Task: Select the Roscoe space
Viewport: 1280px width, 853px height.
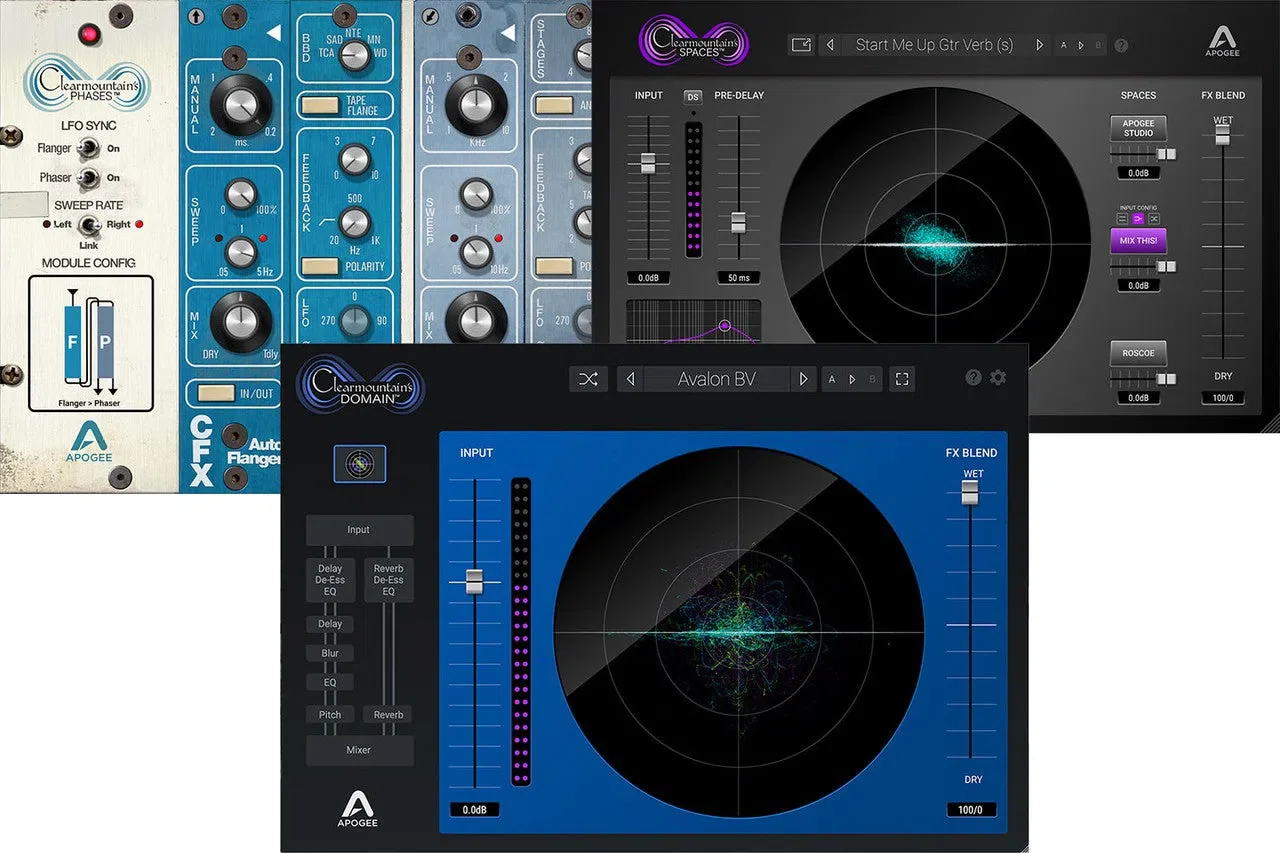Action: (x=1138, y=353)
